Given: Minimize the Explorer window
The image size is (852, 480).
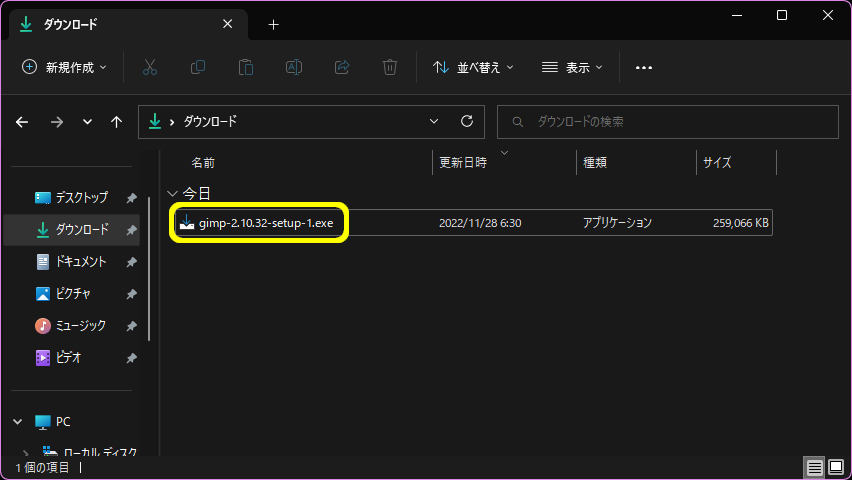Looking at the screenshot, I should (737, 15).
